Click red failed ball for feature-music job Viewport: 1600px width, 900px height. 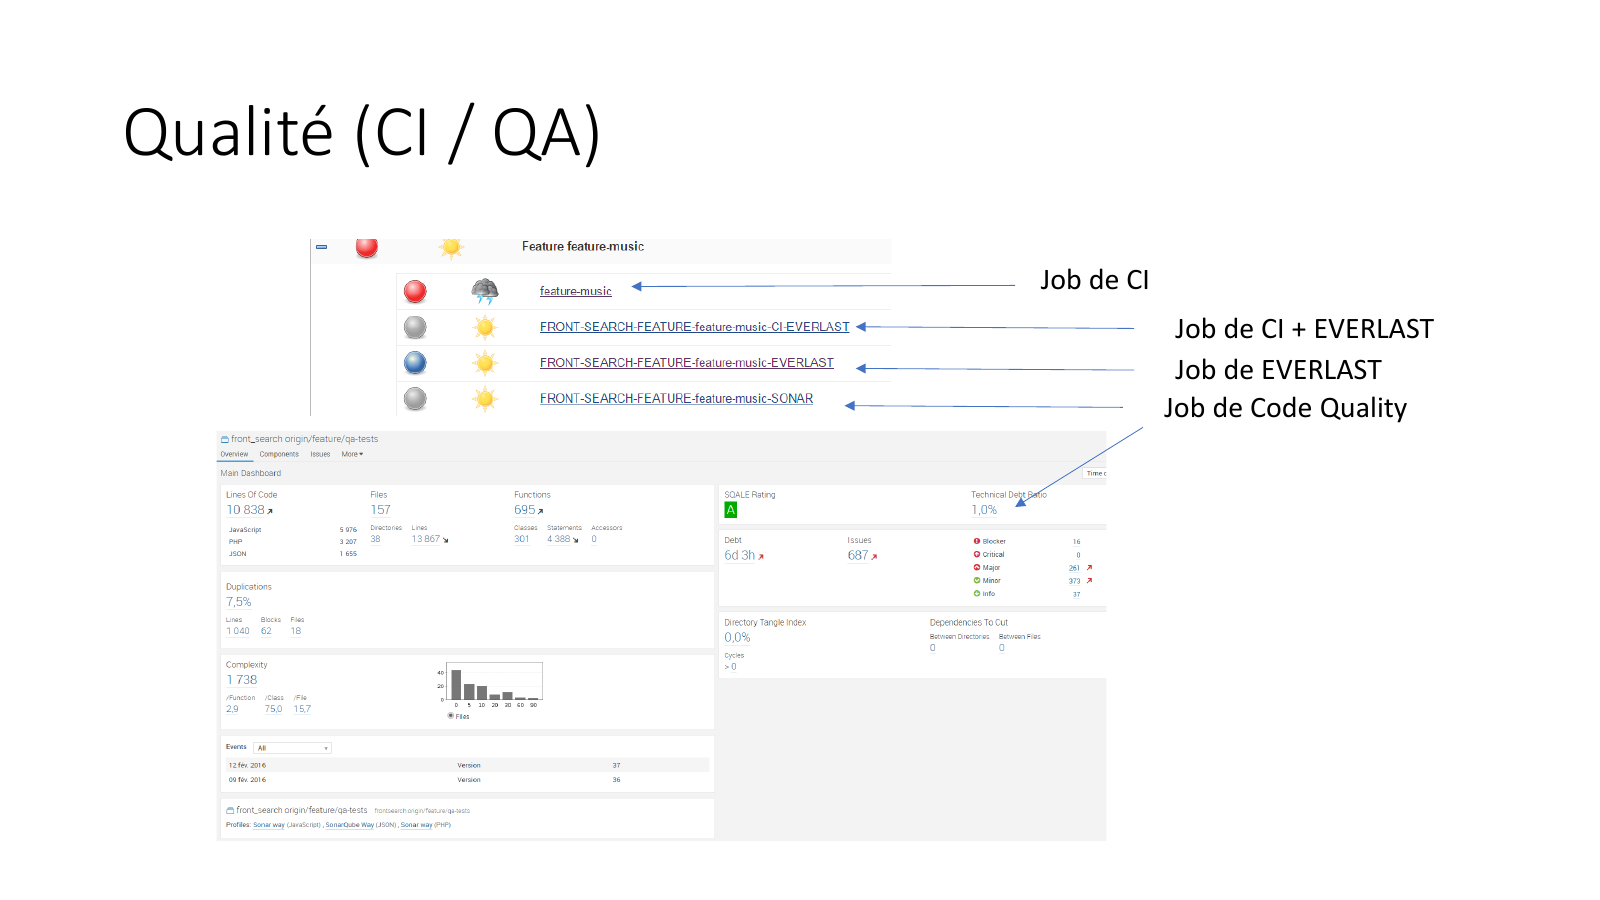coord(415,291)
